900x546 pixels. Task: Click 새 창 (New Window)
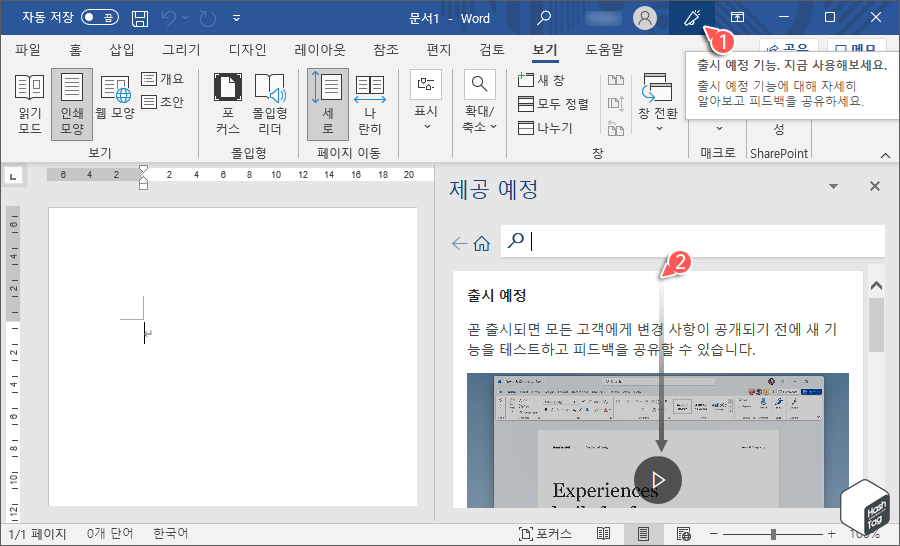(541, 80)
